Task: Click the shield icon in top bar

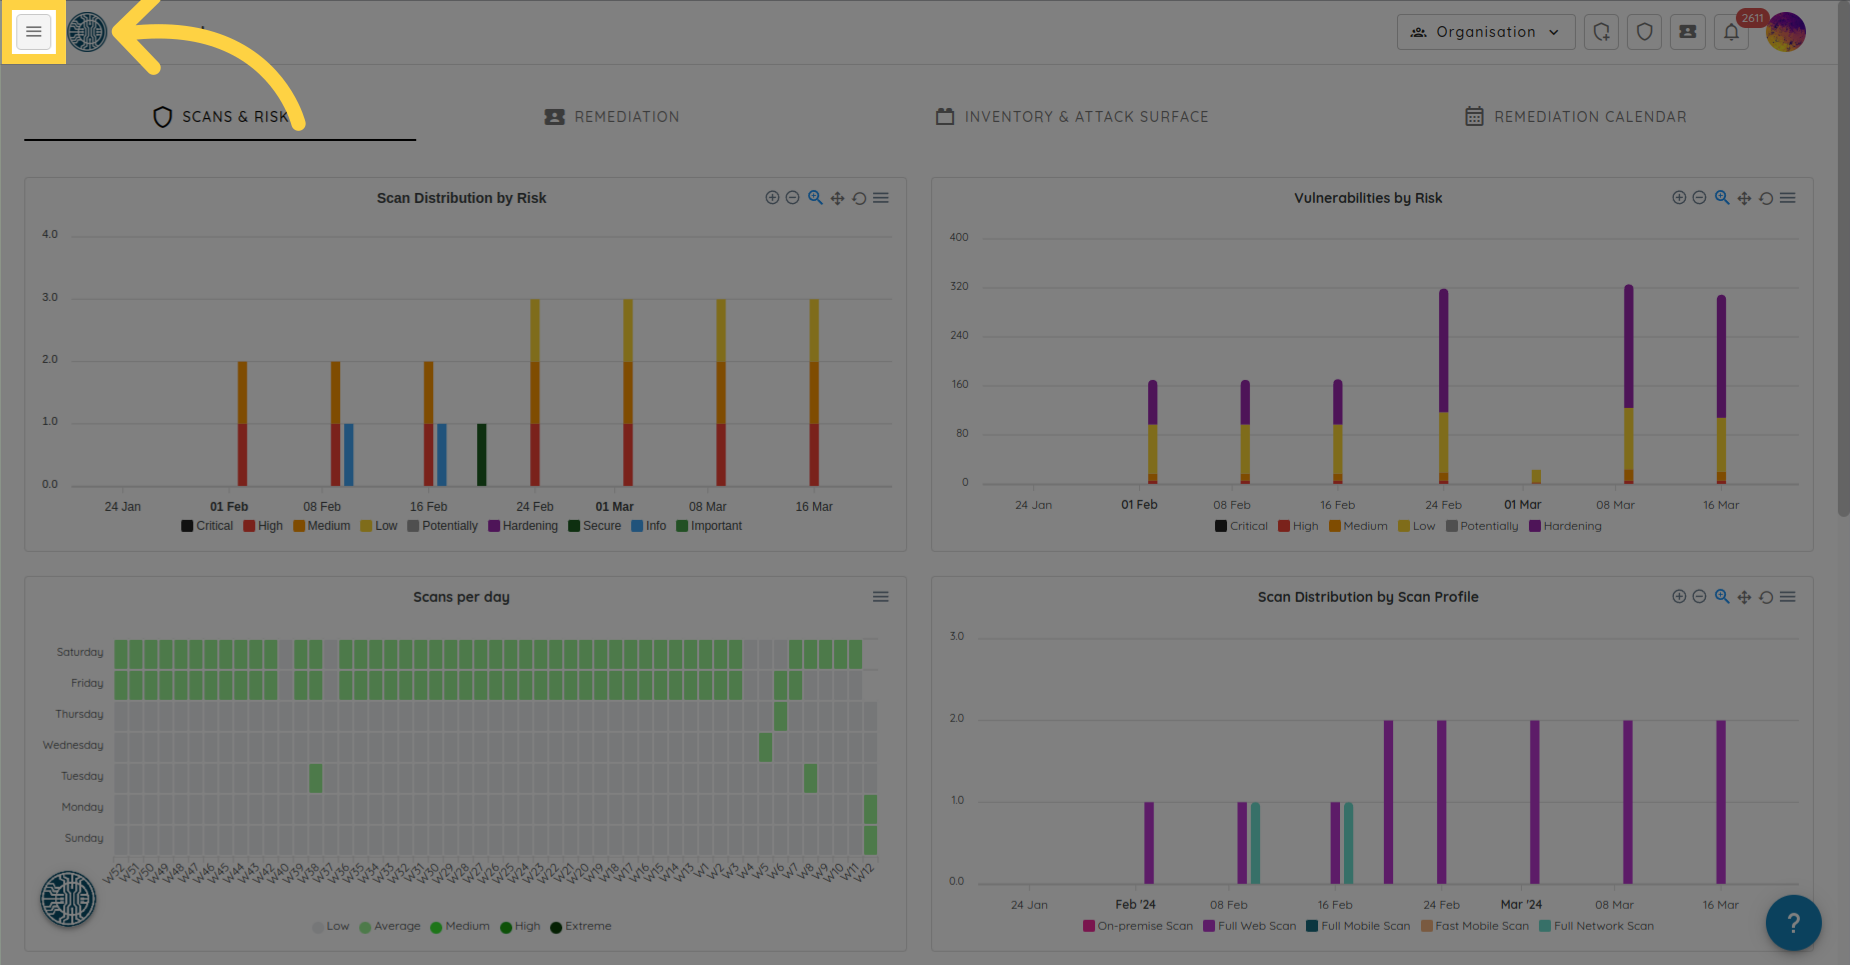Action: pos(1644,32)
